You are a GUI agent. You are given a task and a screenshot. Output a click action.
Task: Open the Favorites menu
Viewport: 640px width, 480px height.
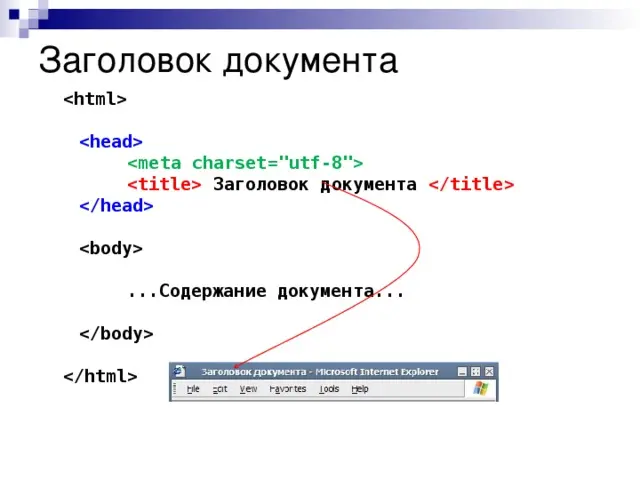point(288,389)
